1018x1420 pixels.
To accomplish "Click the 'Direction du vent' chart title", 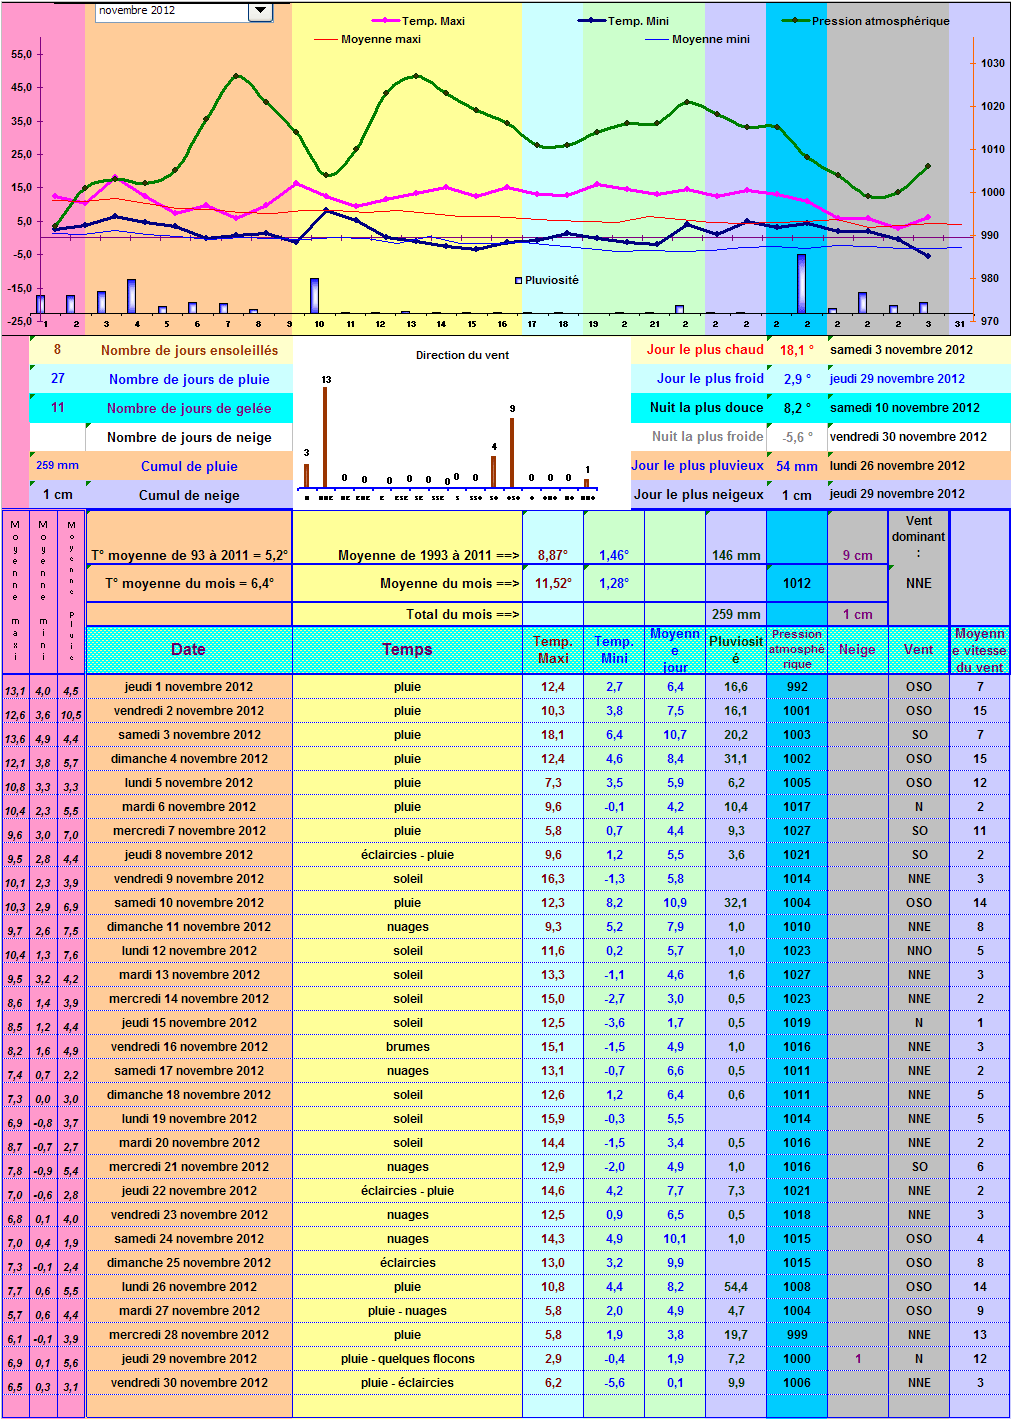I will [462, 355].
